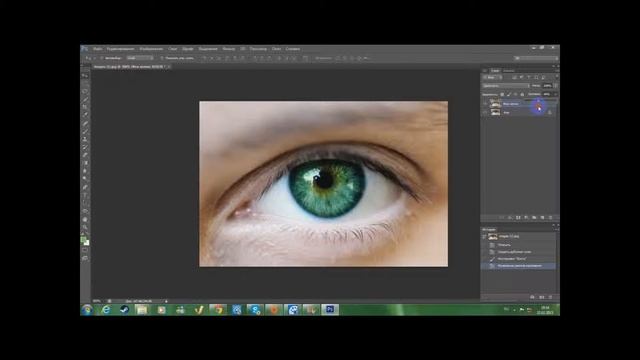Delete current state trash icon in History
The width and height of the screenshot is (640, 360).
click(550, 297)
